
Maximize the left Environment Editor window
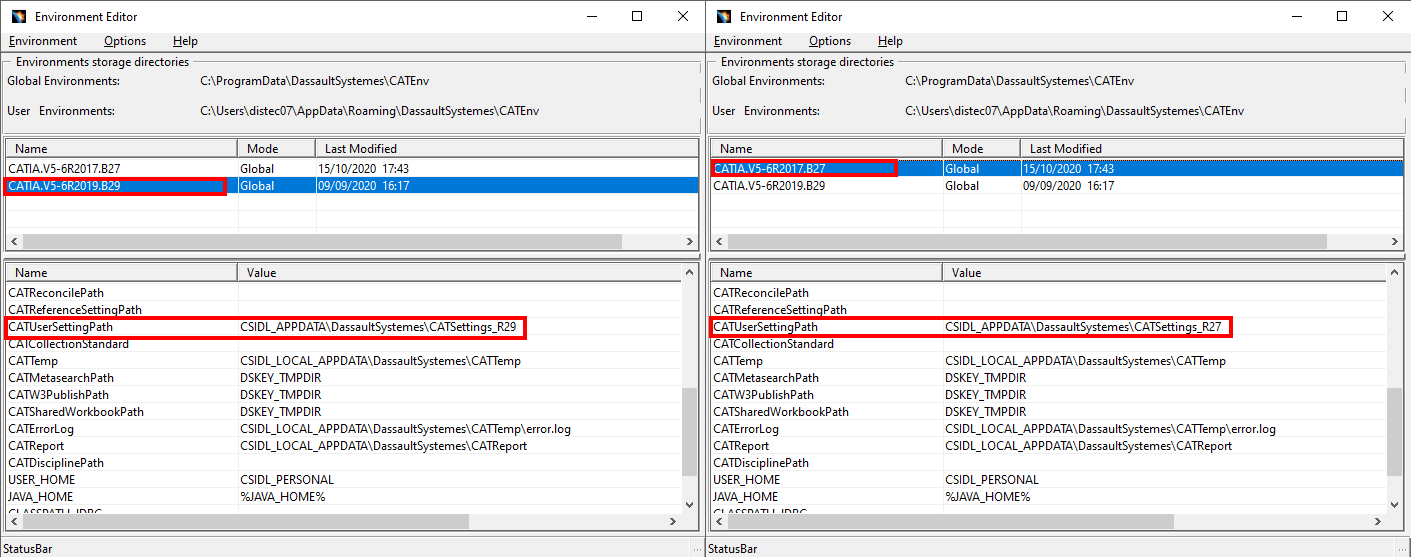[637, 17]
